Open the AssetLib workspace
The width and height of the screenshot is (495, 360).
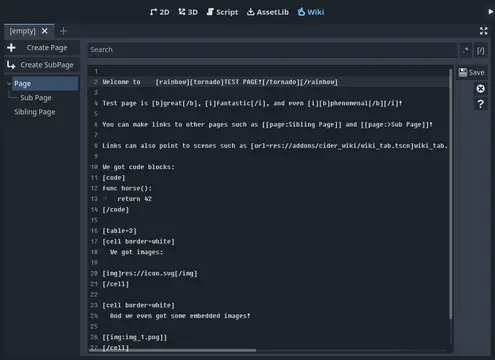(x=268, y=12)
